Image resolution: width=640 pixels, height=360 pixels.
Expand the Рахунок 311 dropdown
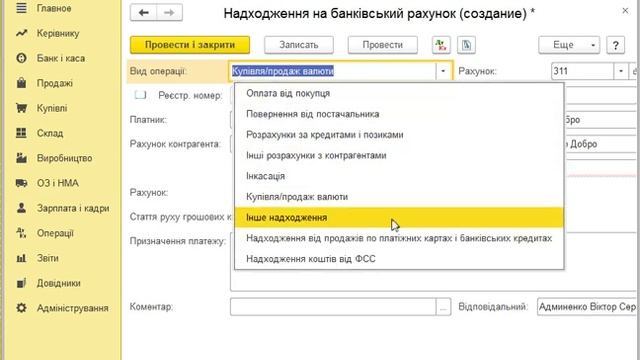coord(621,71)
